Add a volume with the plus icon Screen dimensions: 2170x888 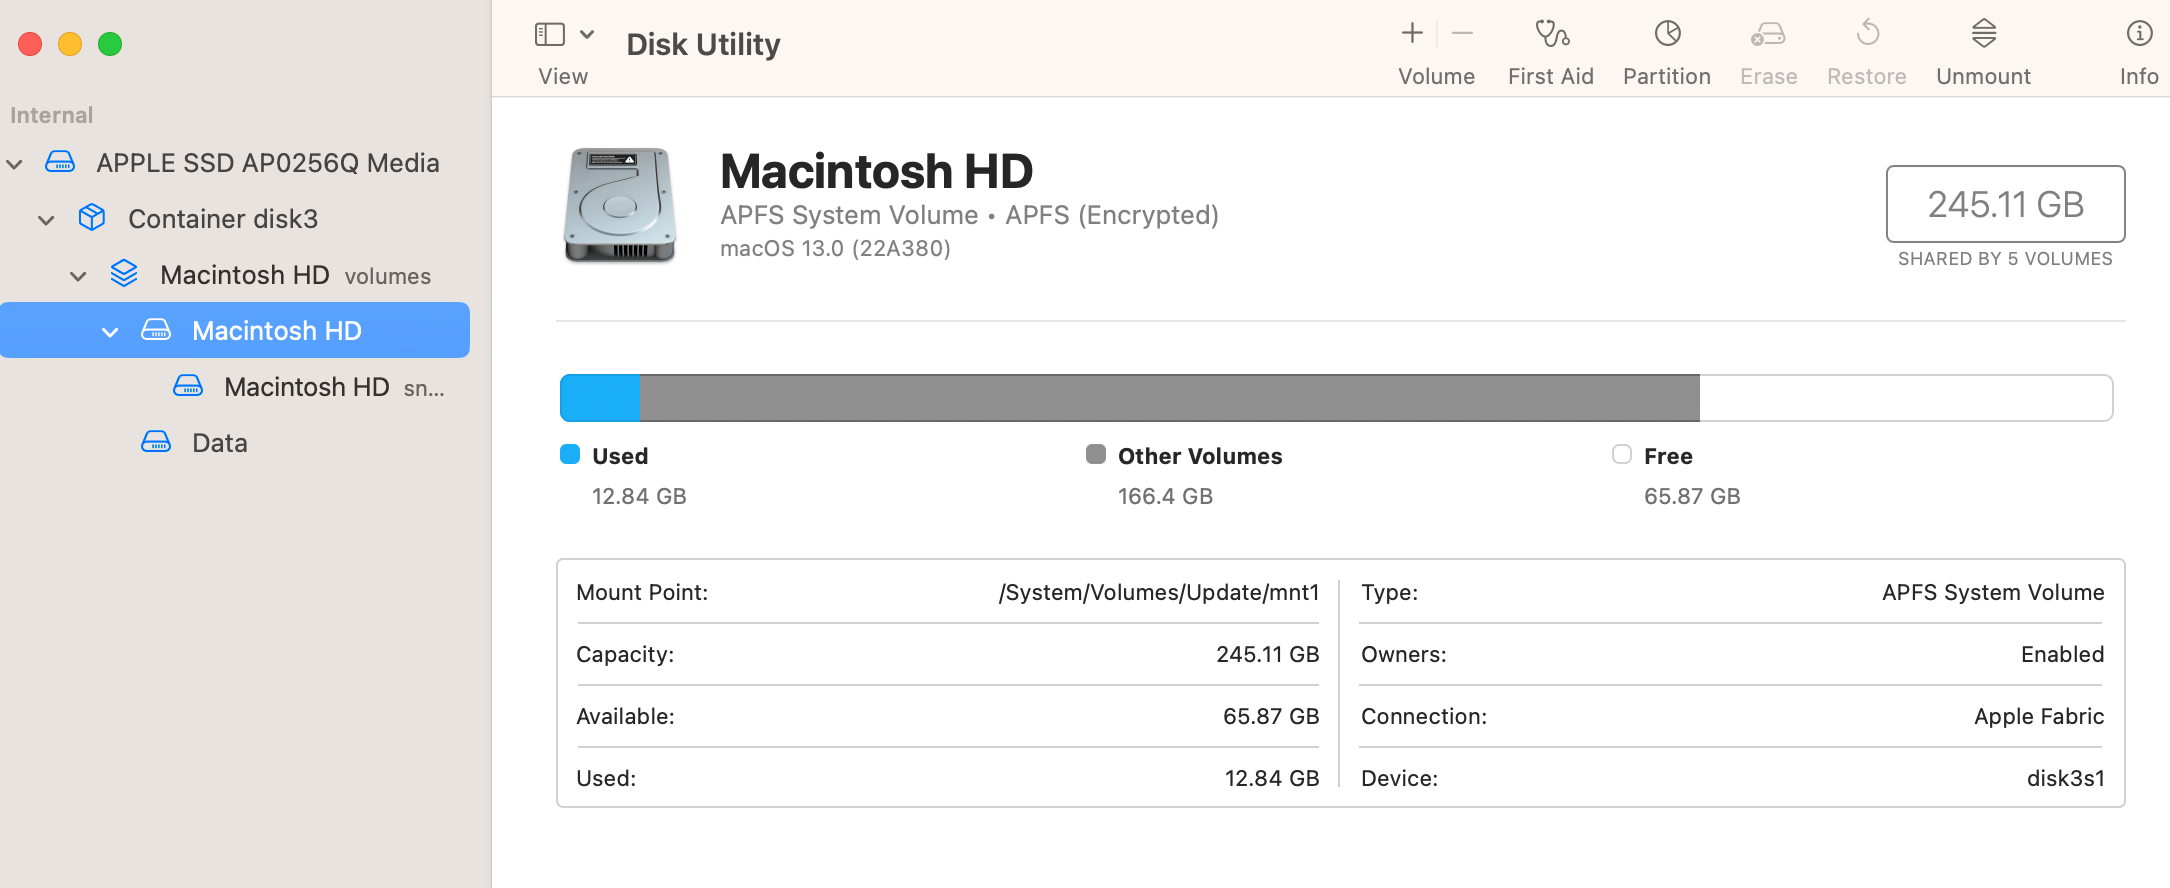[x=1412, y=33]
